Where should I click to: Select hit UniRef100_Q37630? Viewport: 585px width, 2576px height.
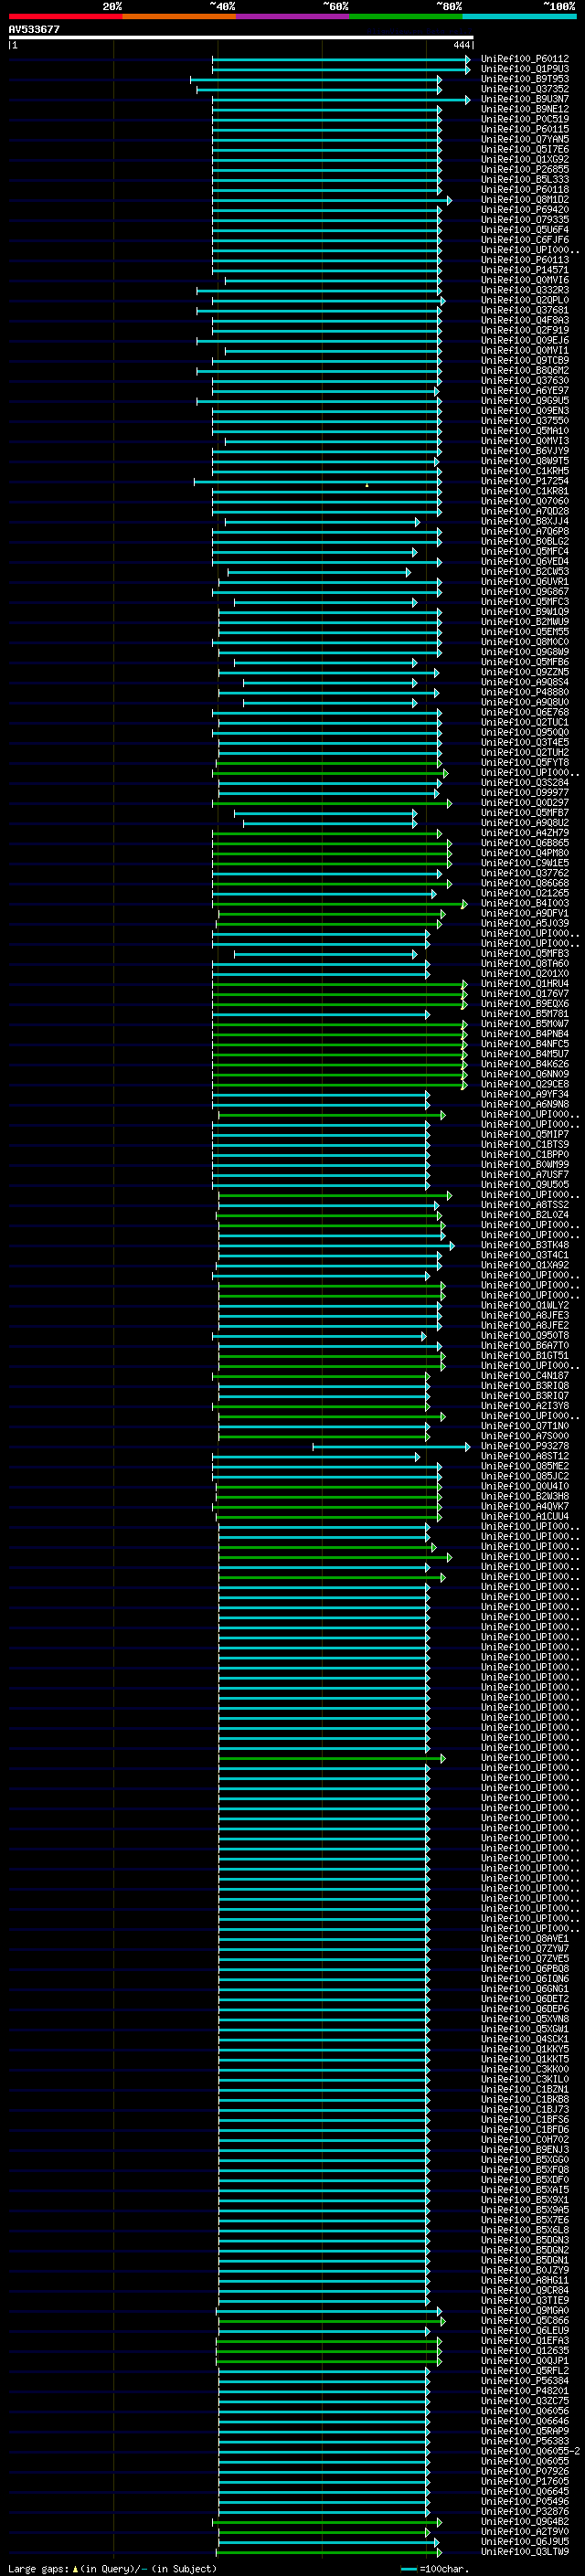[525, 381]
